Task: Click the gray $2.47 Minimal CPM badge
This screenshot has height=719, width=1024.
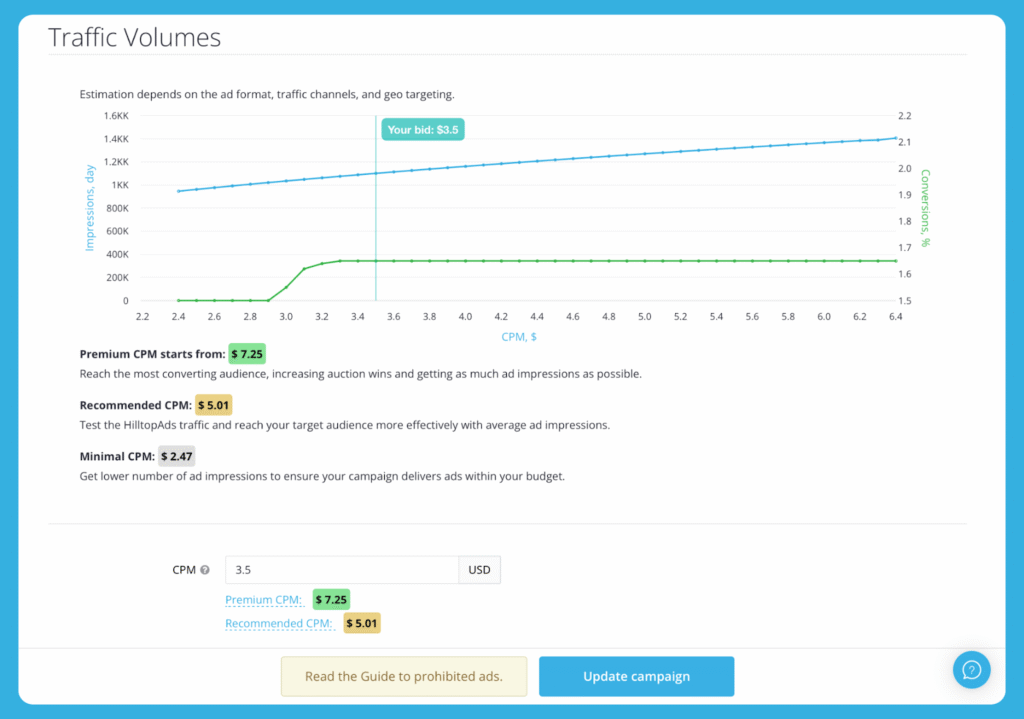Action: tap(179, 456)
